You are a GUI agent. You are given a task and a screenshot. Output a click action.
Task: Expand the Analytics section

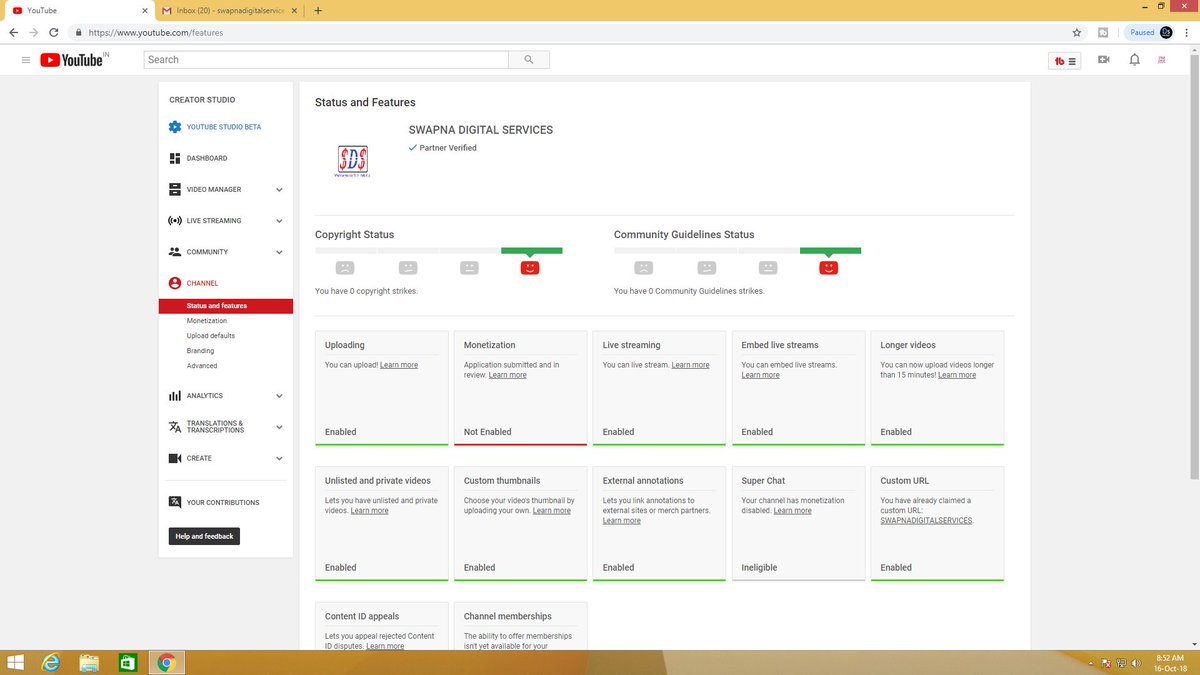pyautogui.click(x=279, y=396)
